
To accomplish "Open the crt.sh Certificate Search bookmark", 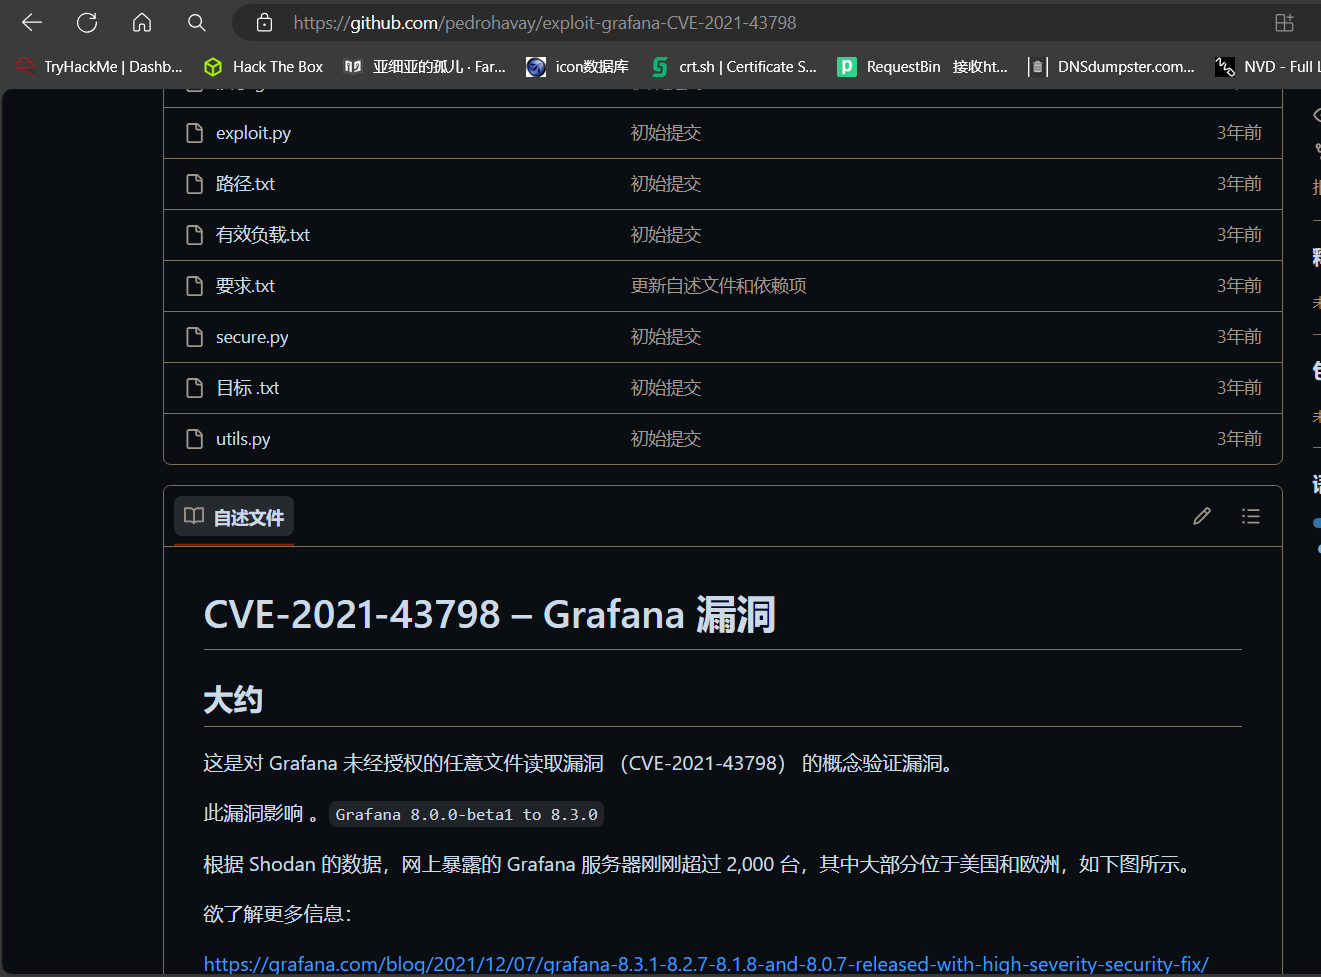I will tap(734, 67).
